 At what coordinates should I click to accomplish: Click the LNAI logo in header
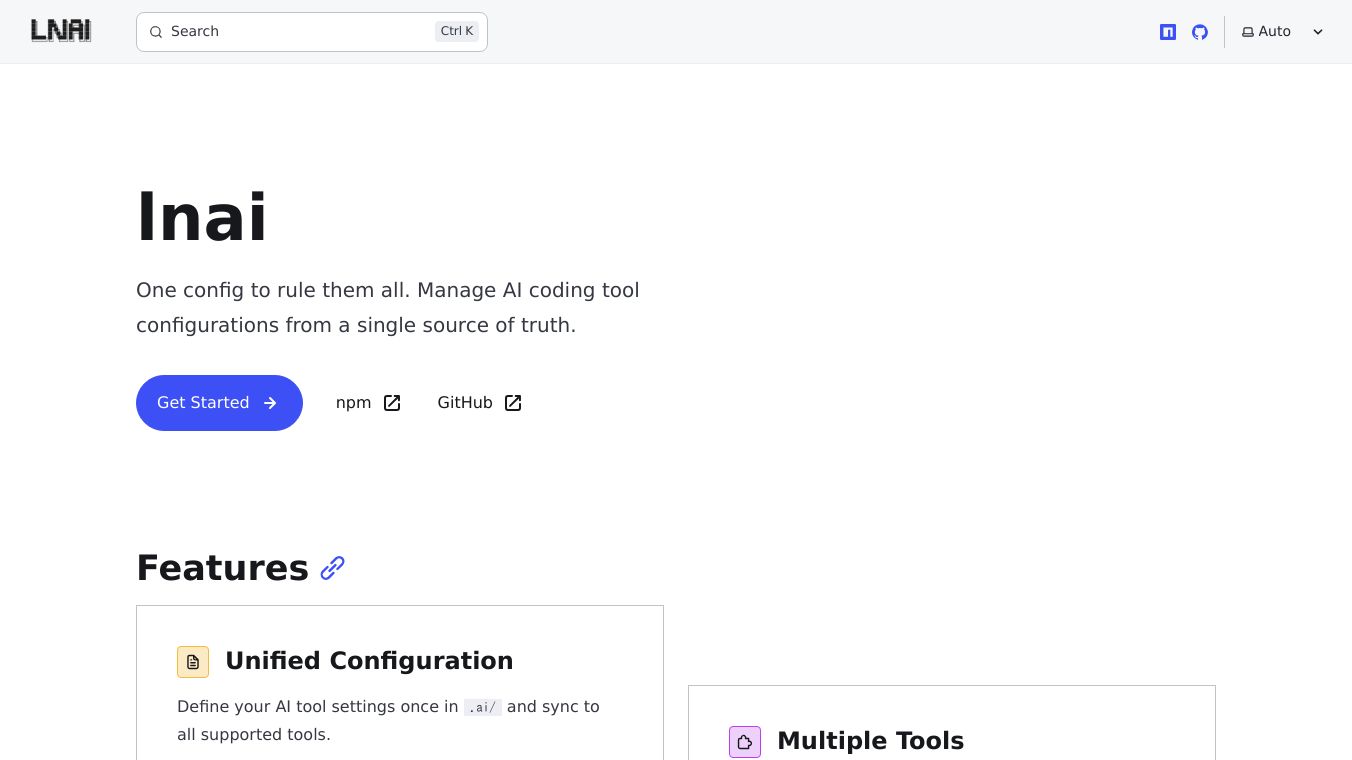[x=61, y=31]
